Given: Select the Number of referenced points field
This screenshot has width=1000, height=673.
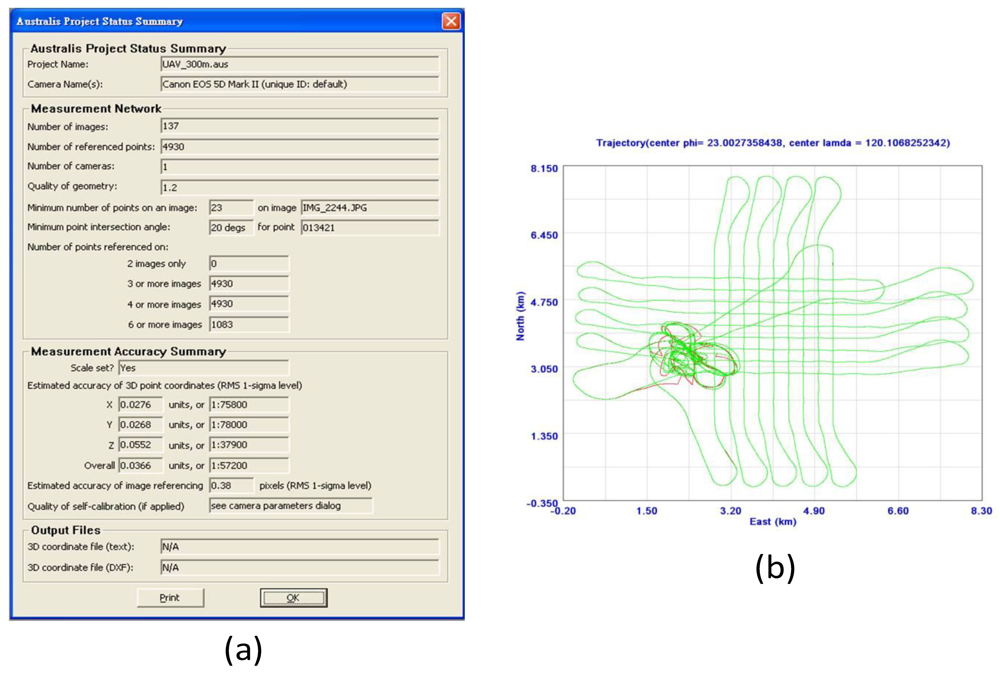Looking at the screenshot, I should (x=299, y=147).
